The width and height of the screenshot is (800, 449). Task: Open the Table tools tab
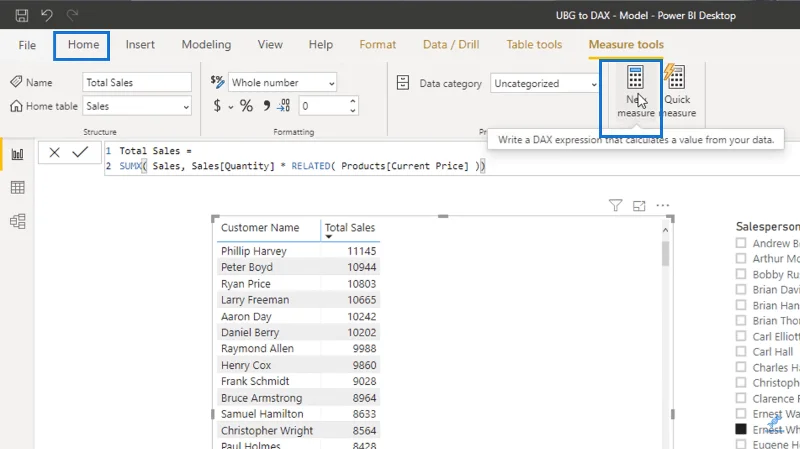pos(534,44)
